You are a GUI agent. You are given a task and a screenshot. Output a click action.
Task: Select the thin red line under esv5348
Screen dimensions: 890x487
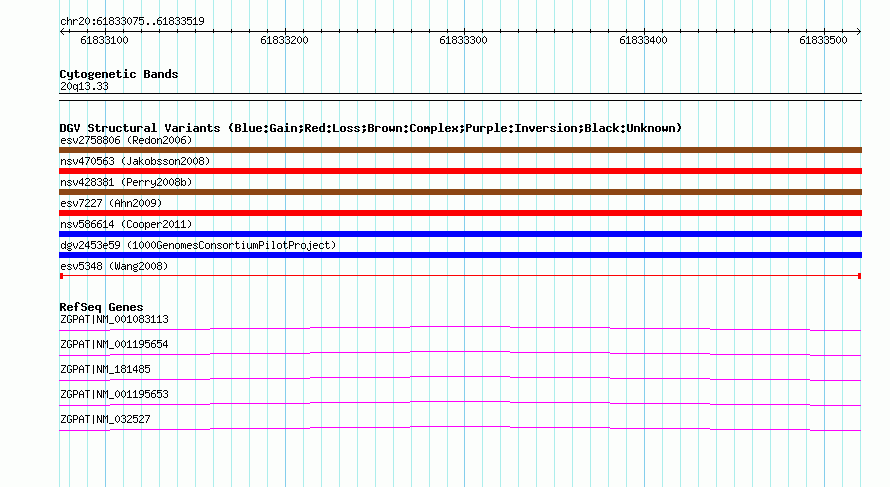point(460,276)
